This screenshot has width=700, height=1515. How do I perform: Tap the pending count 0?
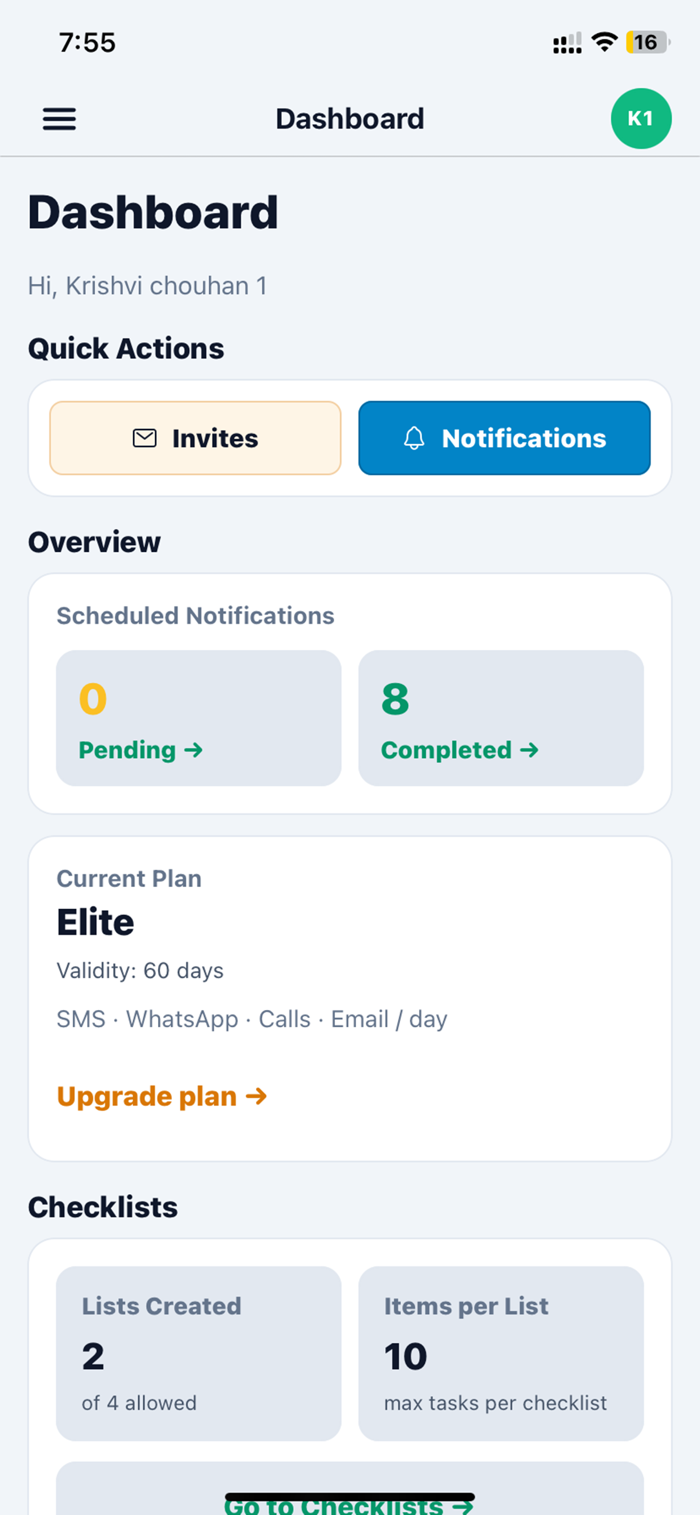pyautogui.click(x=93, y=699)
